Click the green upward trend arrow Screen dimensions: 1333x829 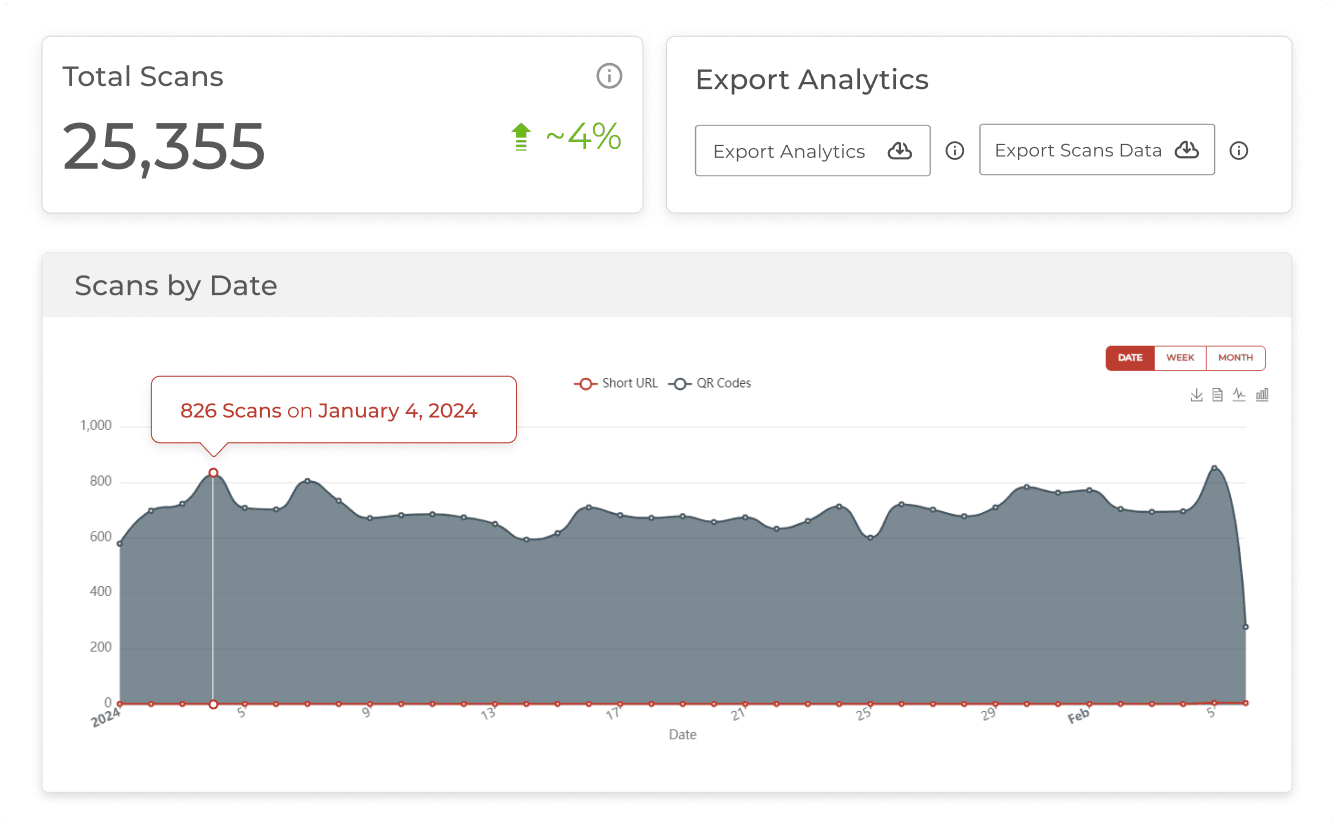520,137
